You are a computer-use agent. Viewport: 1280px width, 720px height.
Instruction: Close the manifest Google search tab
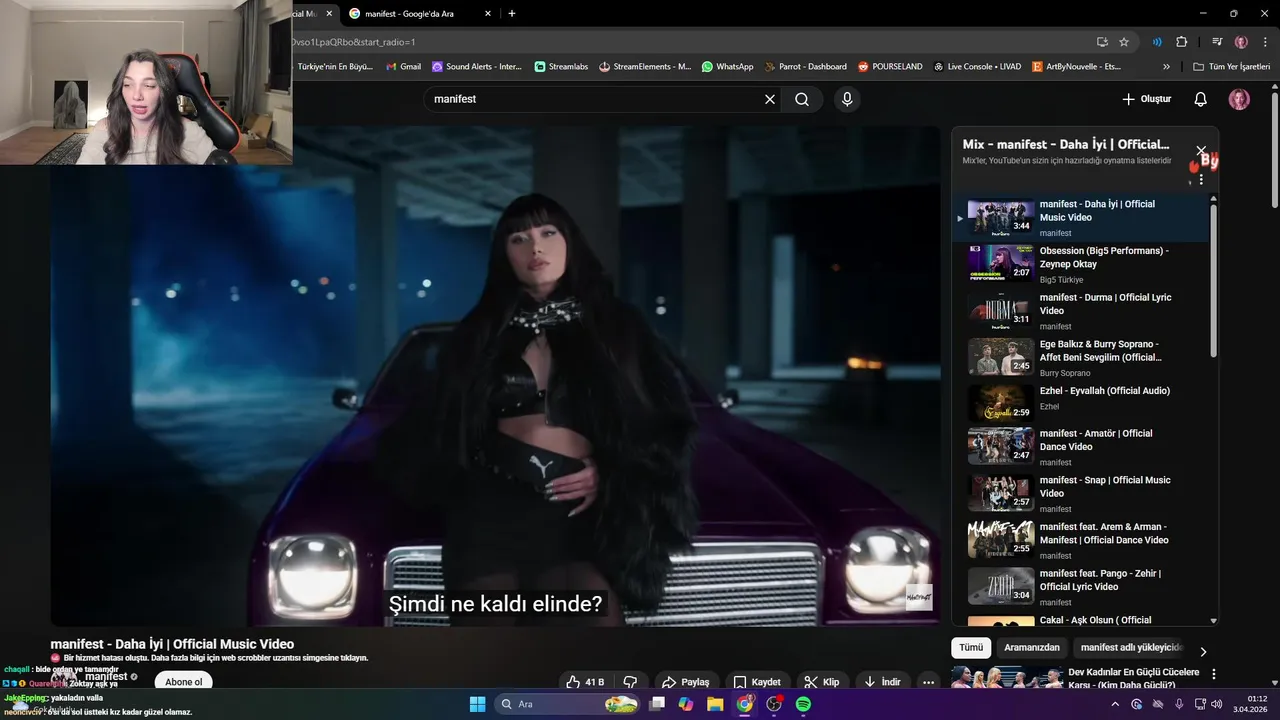[488, 14]
